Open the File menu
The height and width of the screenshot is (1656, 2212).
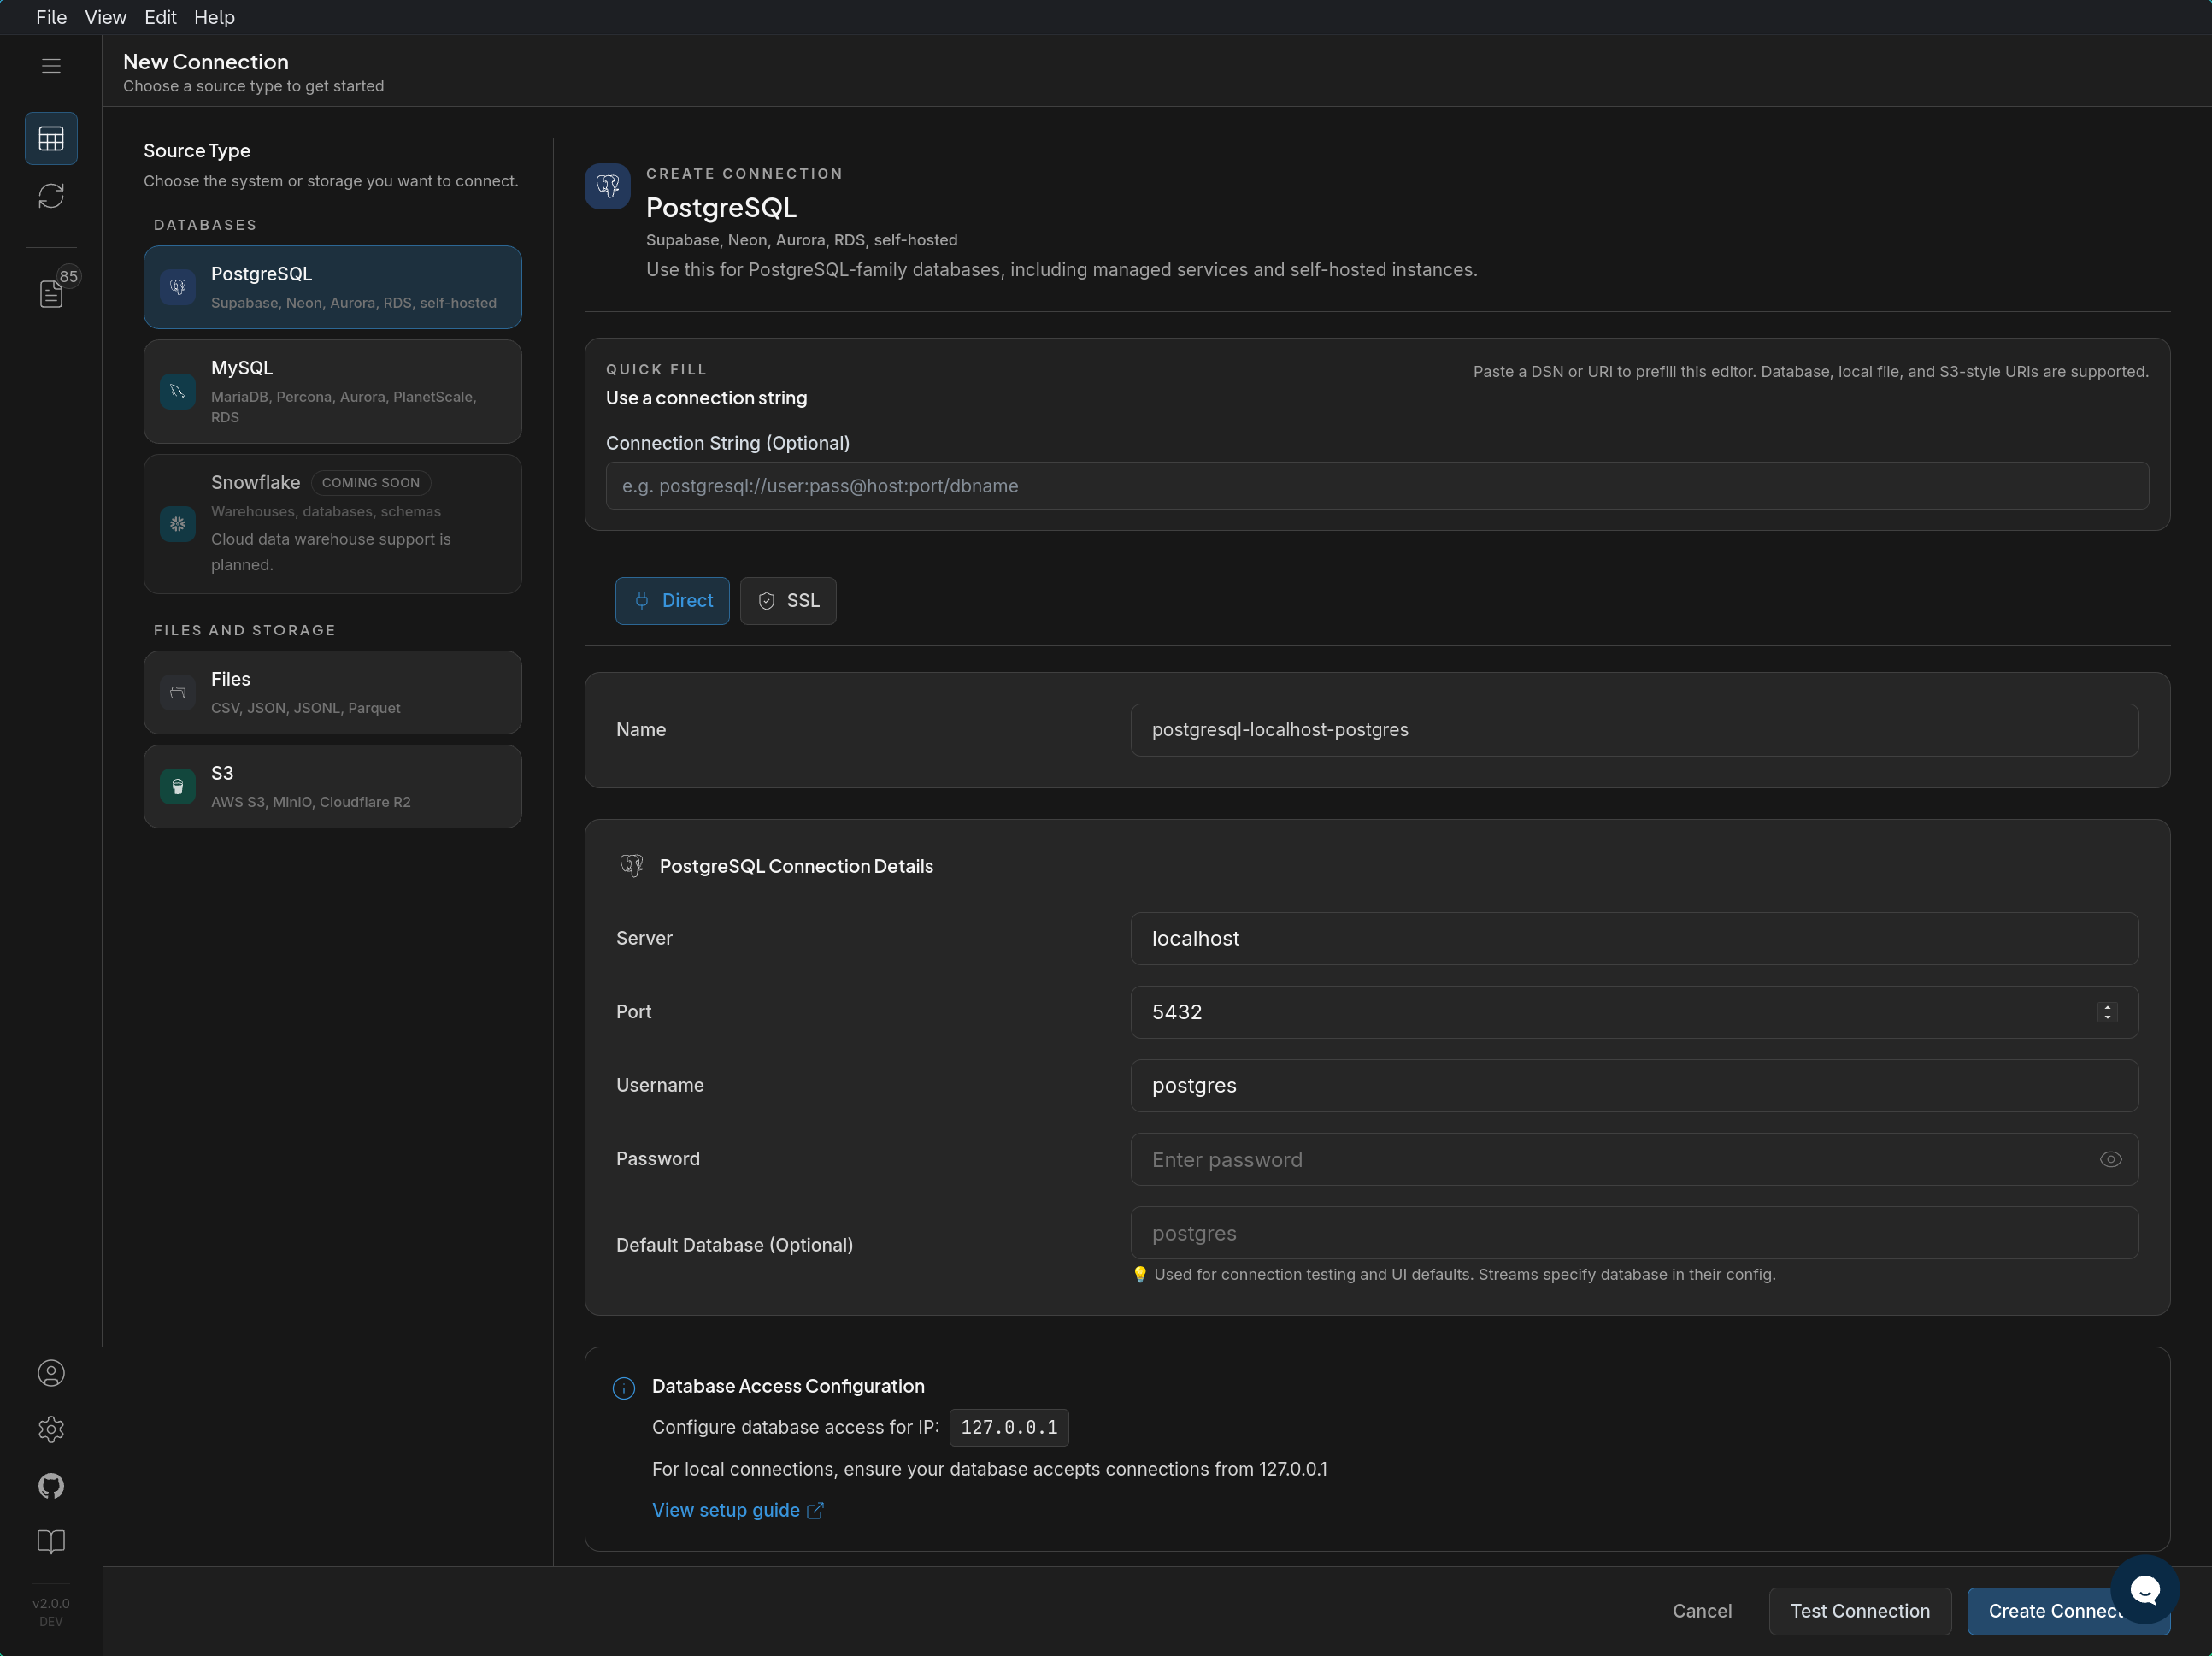coord(51,17)
